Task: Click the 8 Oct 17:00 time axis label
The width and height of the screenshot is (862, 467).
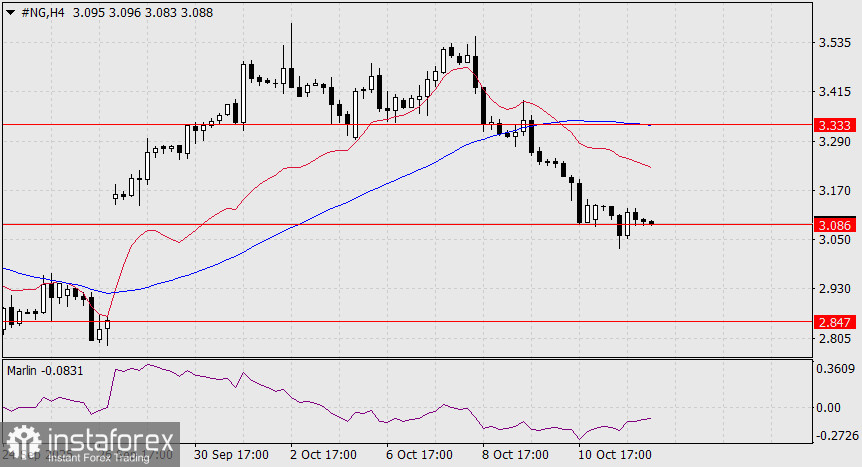Action: [x=515, y=455]
